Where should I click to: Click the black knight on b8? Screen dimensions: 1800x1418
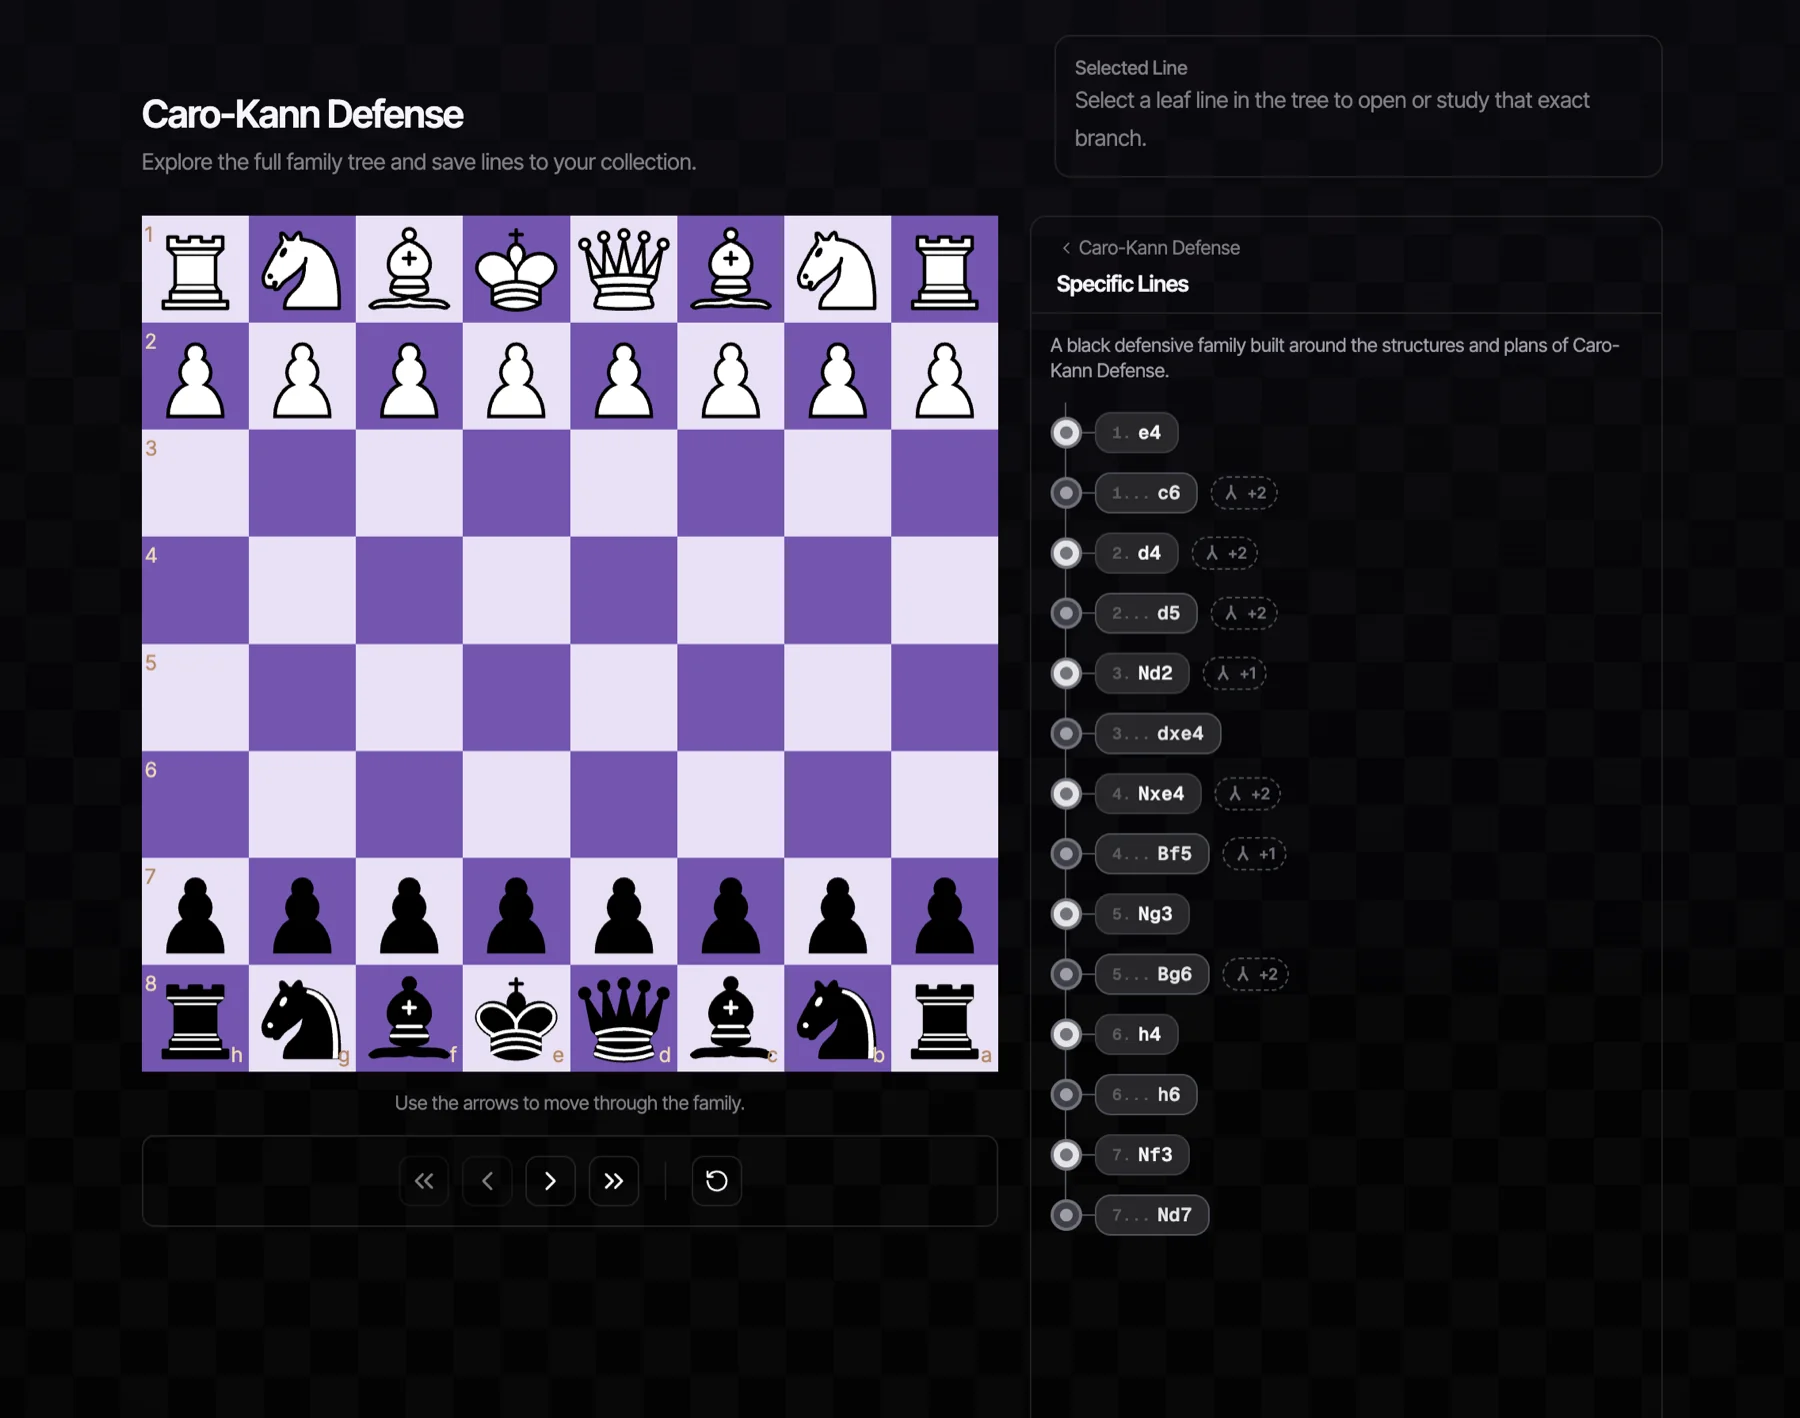[837, 1018]
